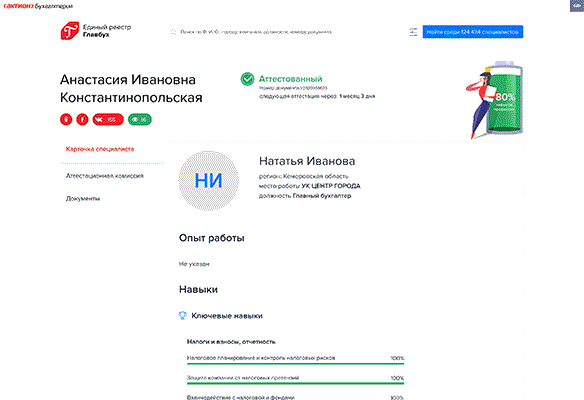Click the Главный бухгалтер position text
This screenshot has height=400, width=584.
coord(322,196)
